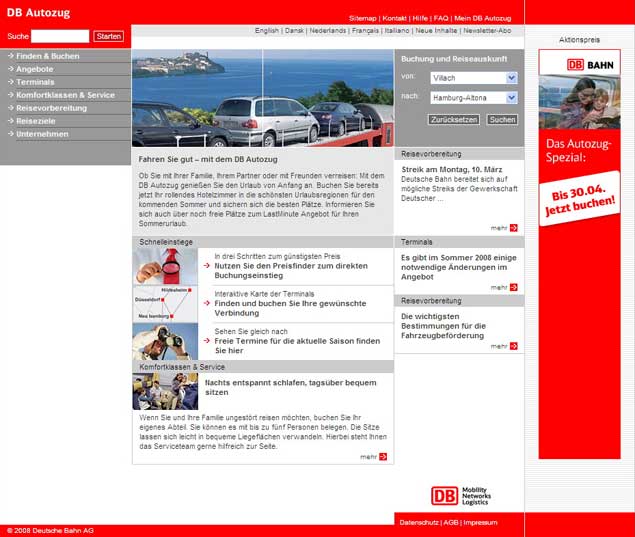Image resolution: width=635 pixels, height=537 pixels.
Task: Click the car train hero photo
Action: [x=263, y=98]
